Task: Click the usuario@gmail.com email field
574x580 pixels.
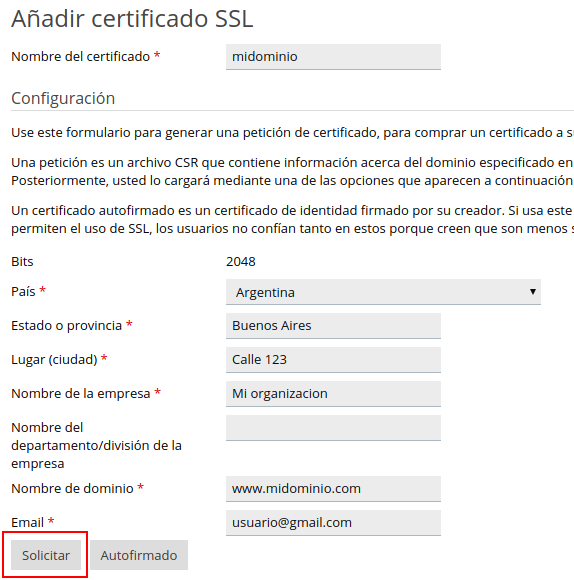Action: [333, 523]
